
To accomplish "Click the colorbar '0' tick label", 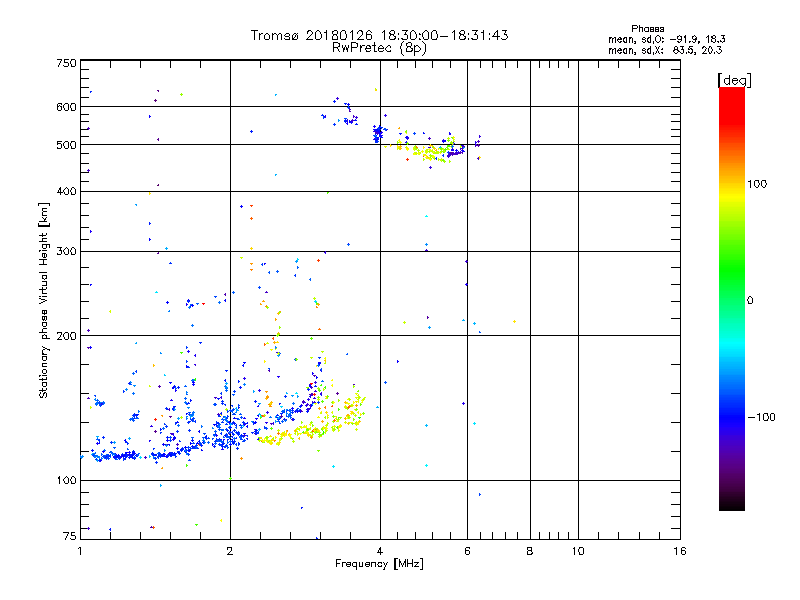I will pos(750,301).
